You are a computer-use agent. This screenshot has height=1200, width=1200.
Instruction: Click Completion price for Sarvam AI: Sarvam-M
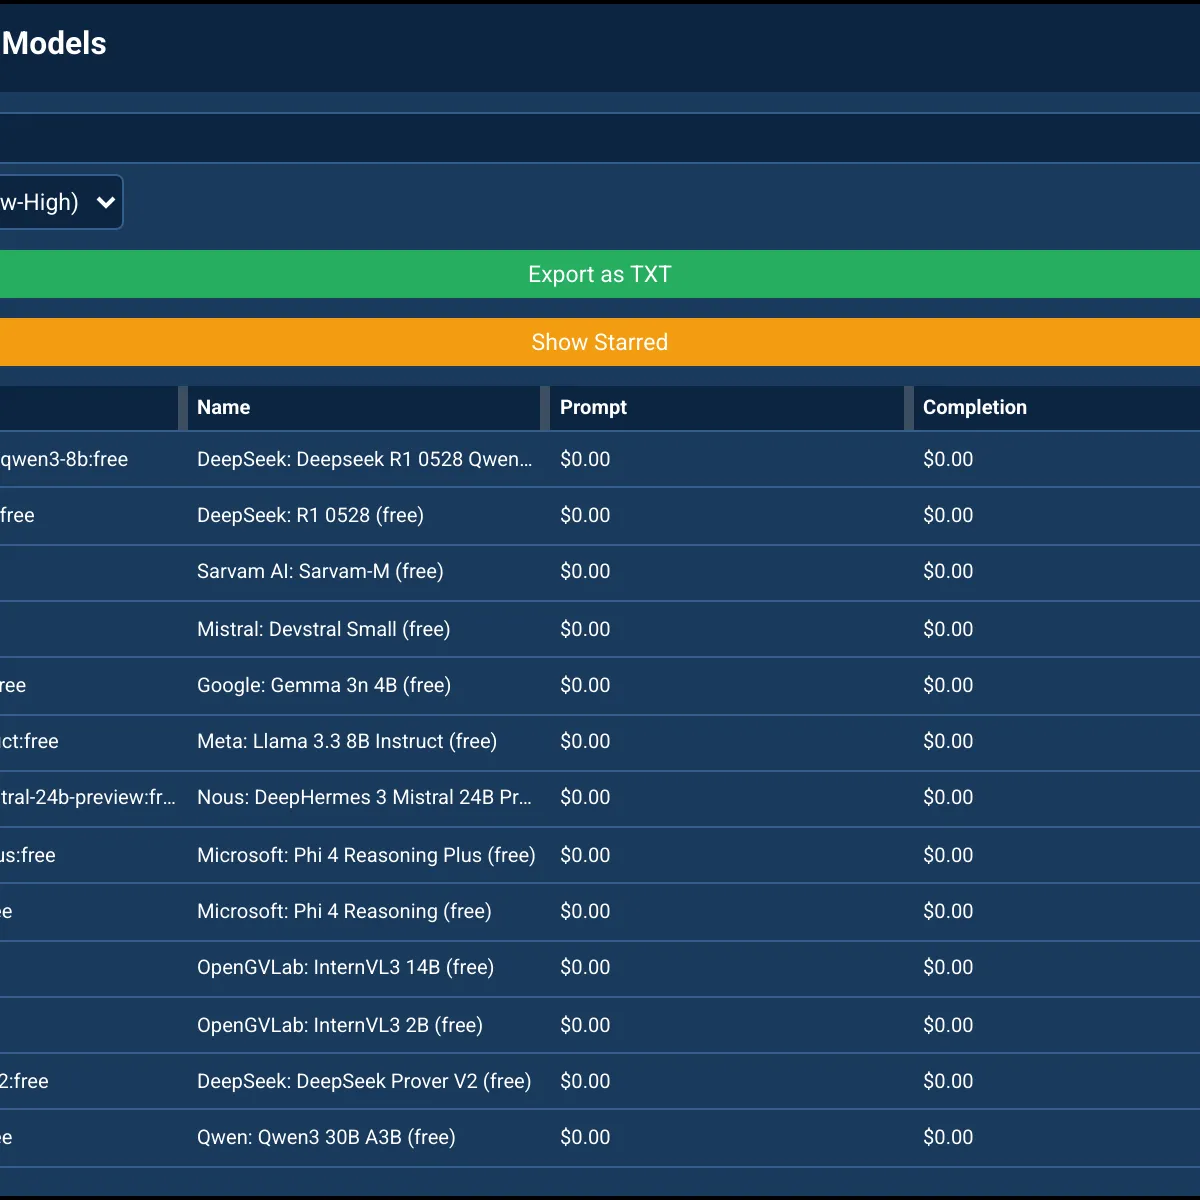pos(948,571)
